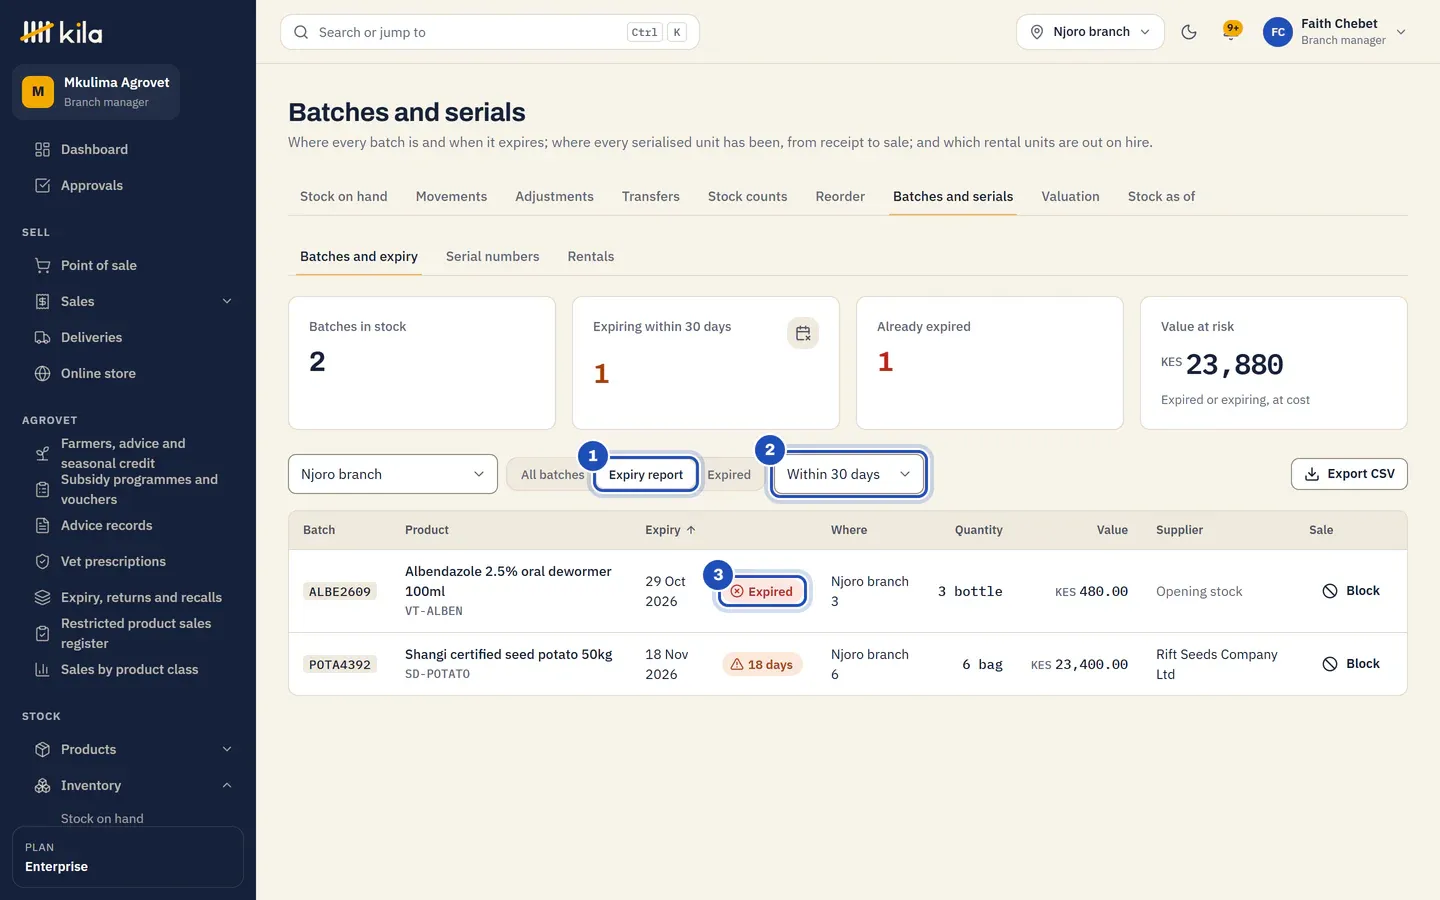Open Sales by product class
The height and width of the screenshot is (900, 1440).
[x=128, y=669]
